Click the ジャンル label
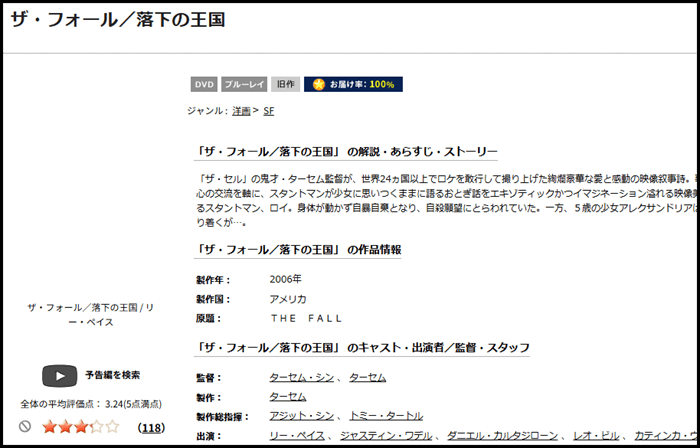The image size is (700, 448). [x=208, y=111]
